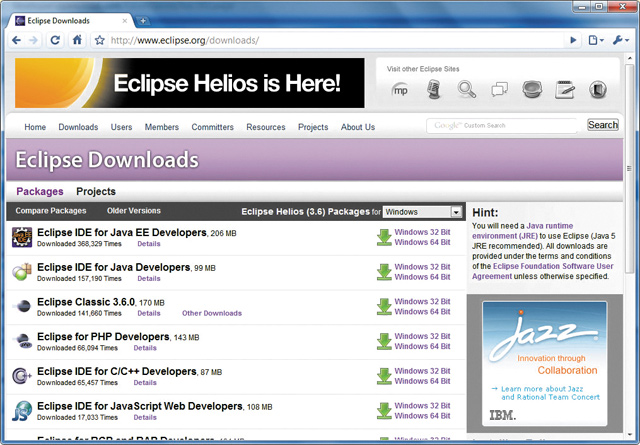The image size is (640, 445).
Task: Click green download arrow for Eclipse Classic
Action: tap(384, 307)
